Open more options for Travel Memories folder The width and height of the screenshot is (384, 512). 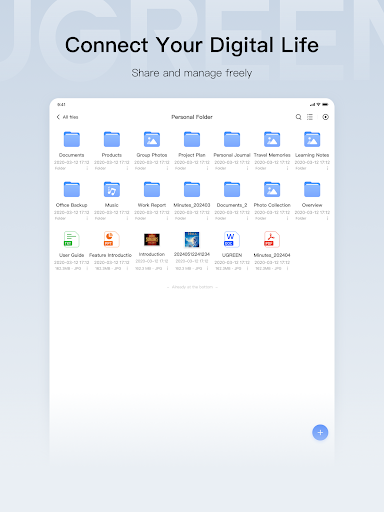(x=287, y=168)
